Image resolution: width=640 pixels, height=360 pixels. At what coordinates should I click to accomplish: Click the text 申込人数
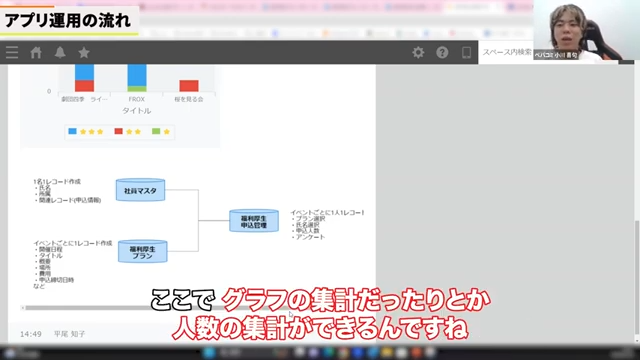tap(308, 231)
